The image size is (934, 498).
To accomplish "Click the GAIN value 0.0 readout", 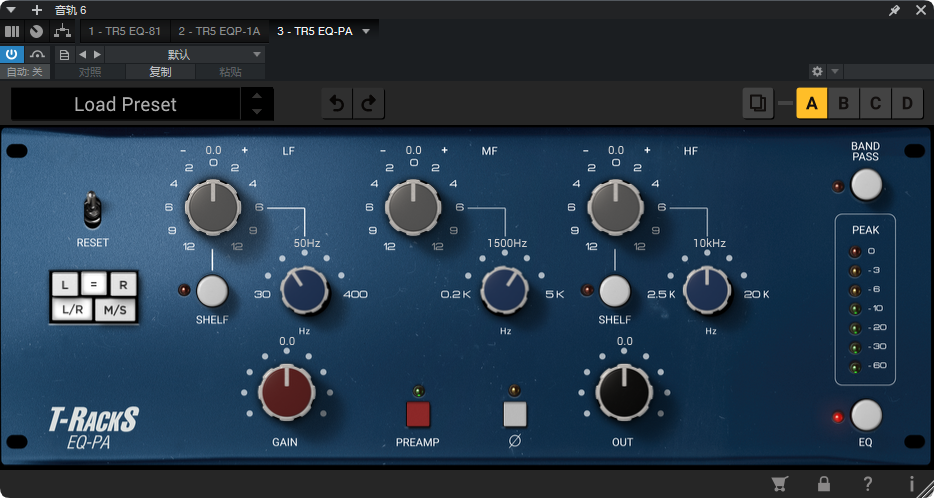I will [x=287, y=341].
